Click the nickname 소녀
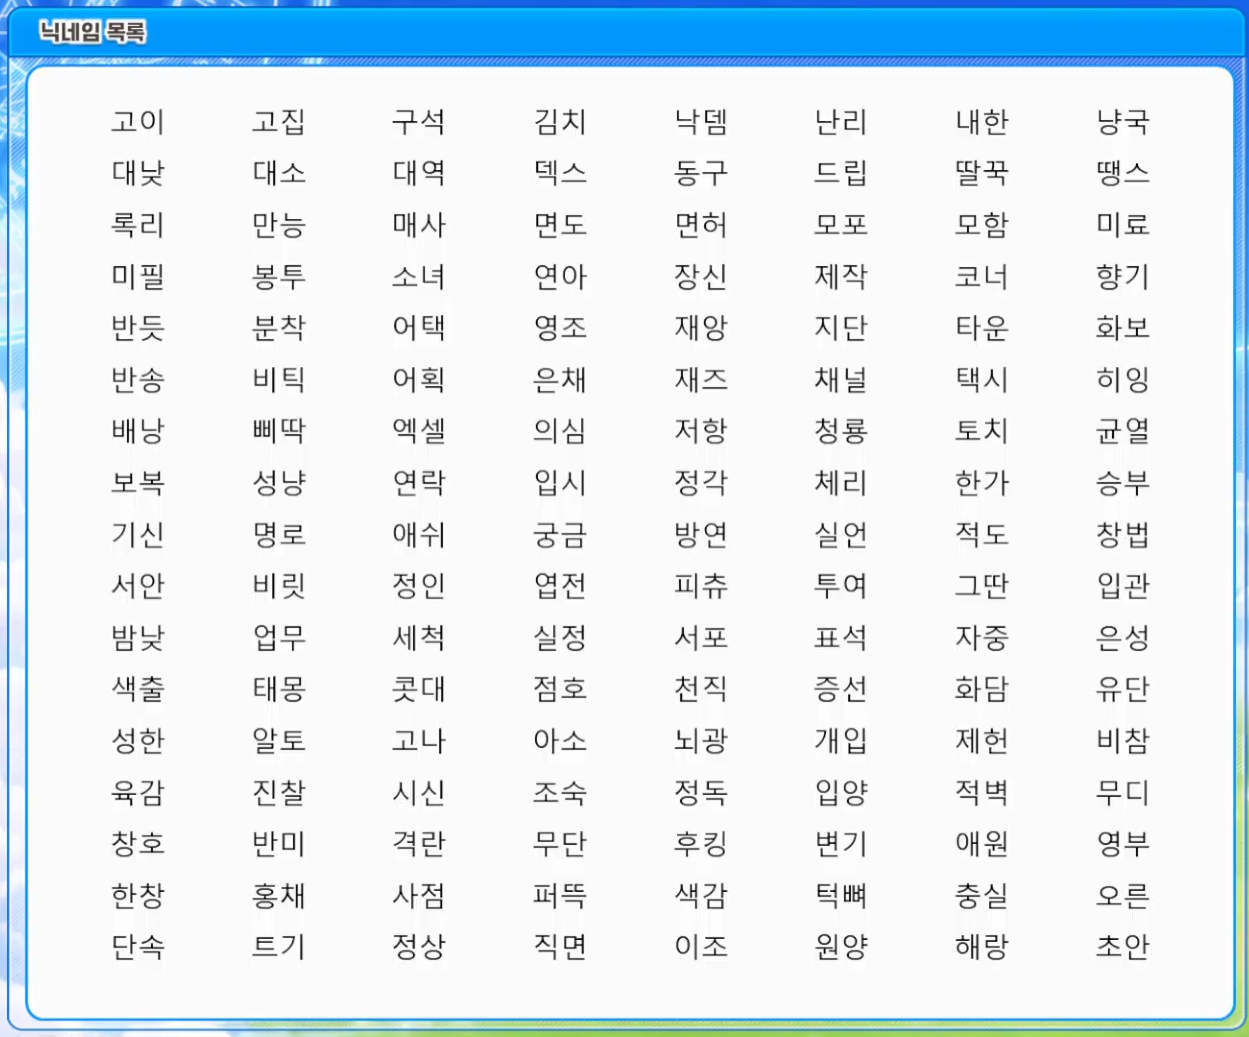 tap(419, 276)
